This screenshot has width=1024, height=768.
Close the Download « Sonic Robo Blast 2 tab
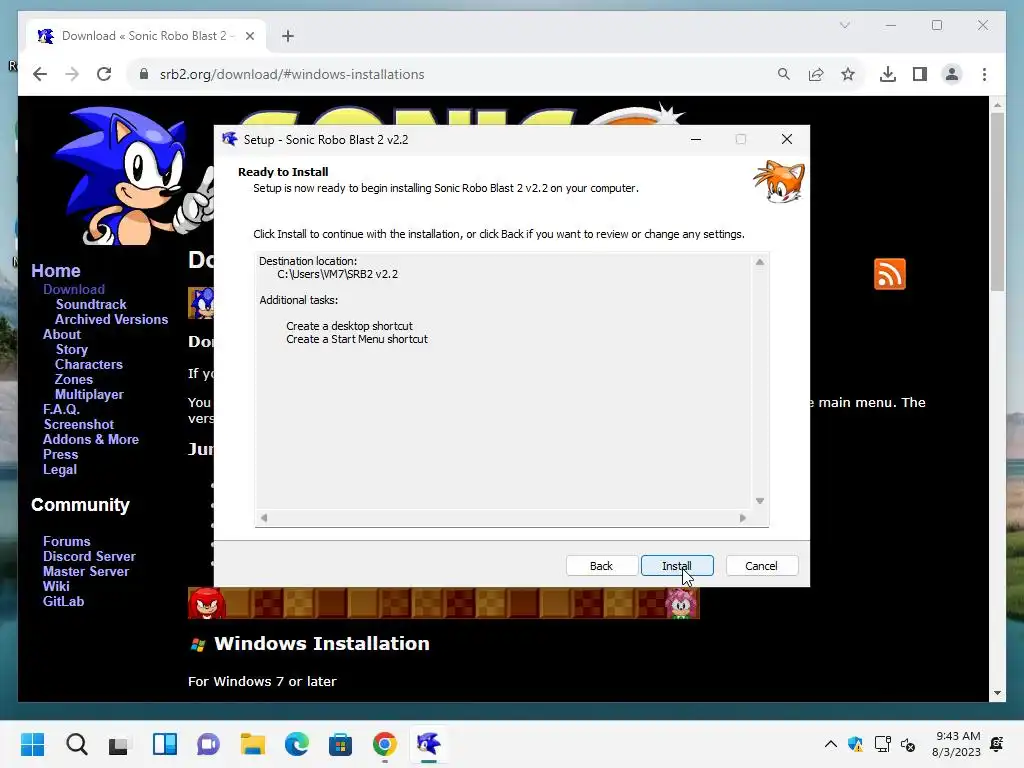click(249, 36)
